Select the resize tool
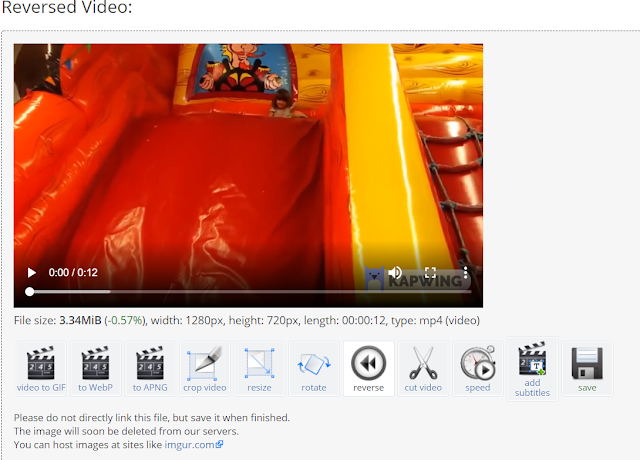The height and width of the screenshot is (460, 640). [x=259, y=369]
